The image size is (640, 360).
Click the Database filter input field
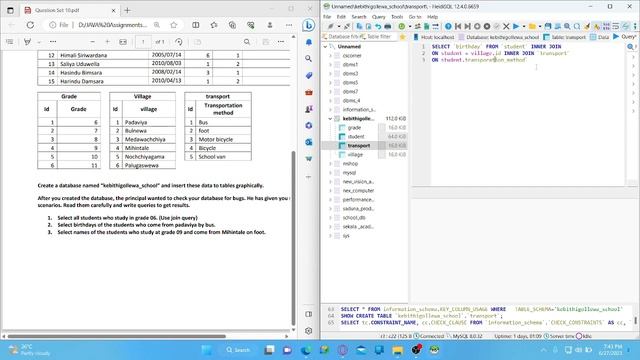point(340,37)
